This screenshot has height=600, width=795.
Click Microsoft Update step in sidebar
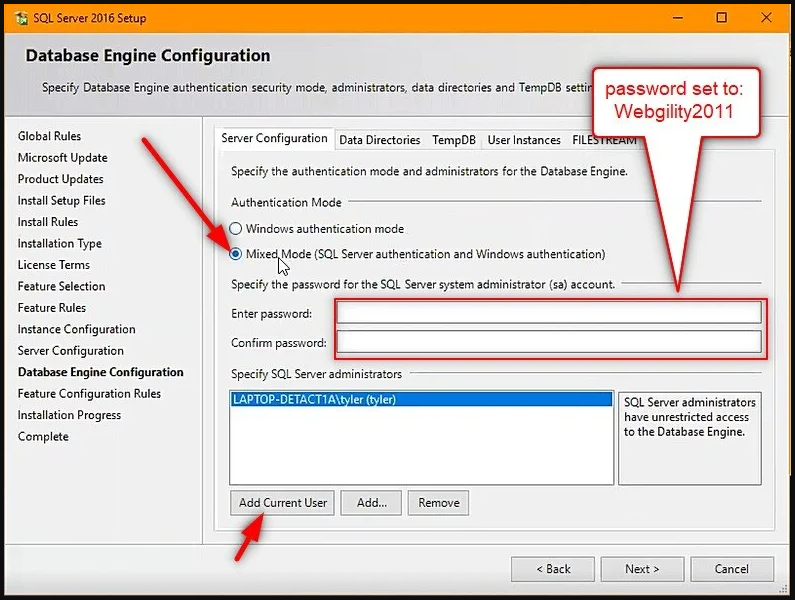(x=62, y=158)
